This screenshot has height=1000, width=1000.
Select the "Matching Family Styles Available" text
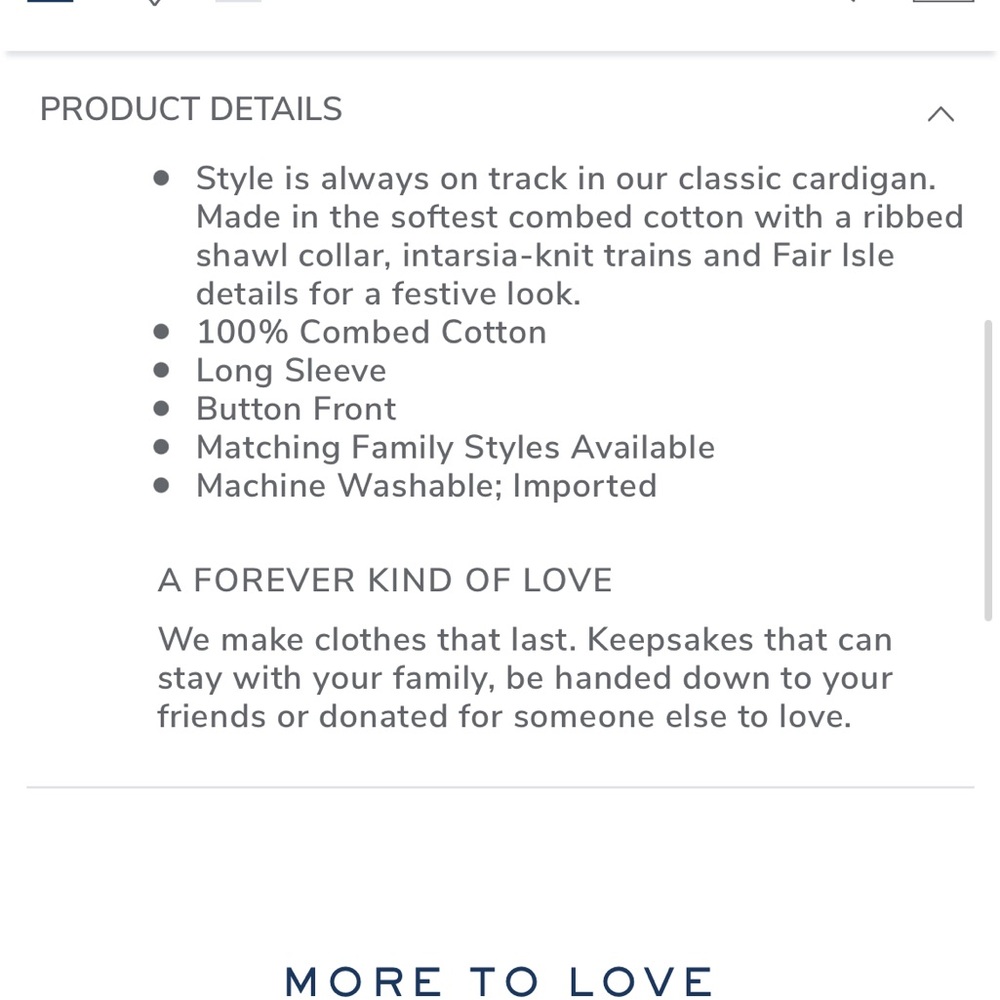(x=455, y=447)
